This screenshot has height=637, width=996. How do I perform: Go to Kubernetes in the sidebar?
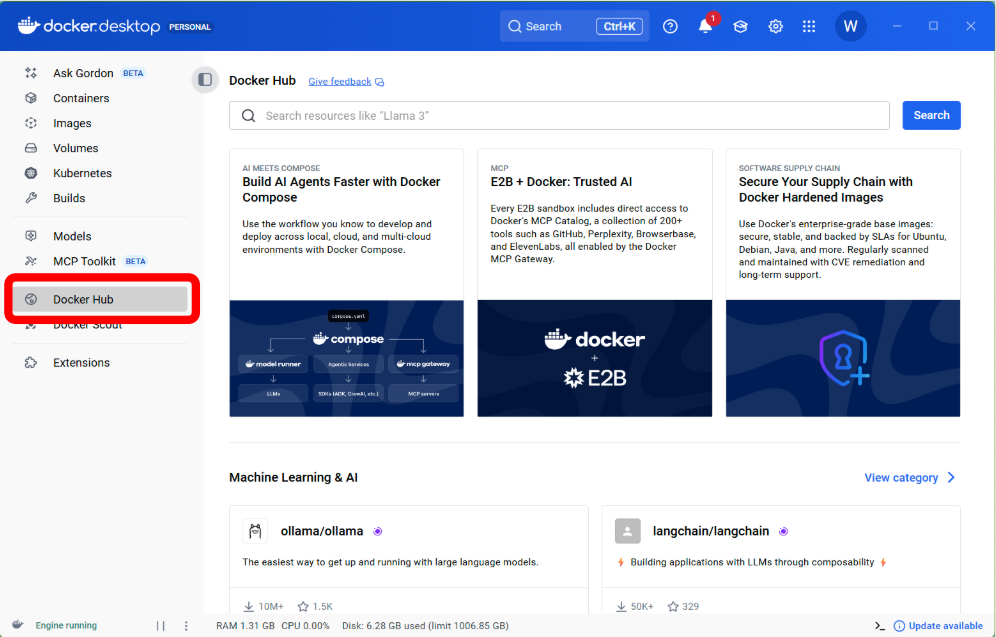82,173
